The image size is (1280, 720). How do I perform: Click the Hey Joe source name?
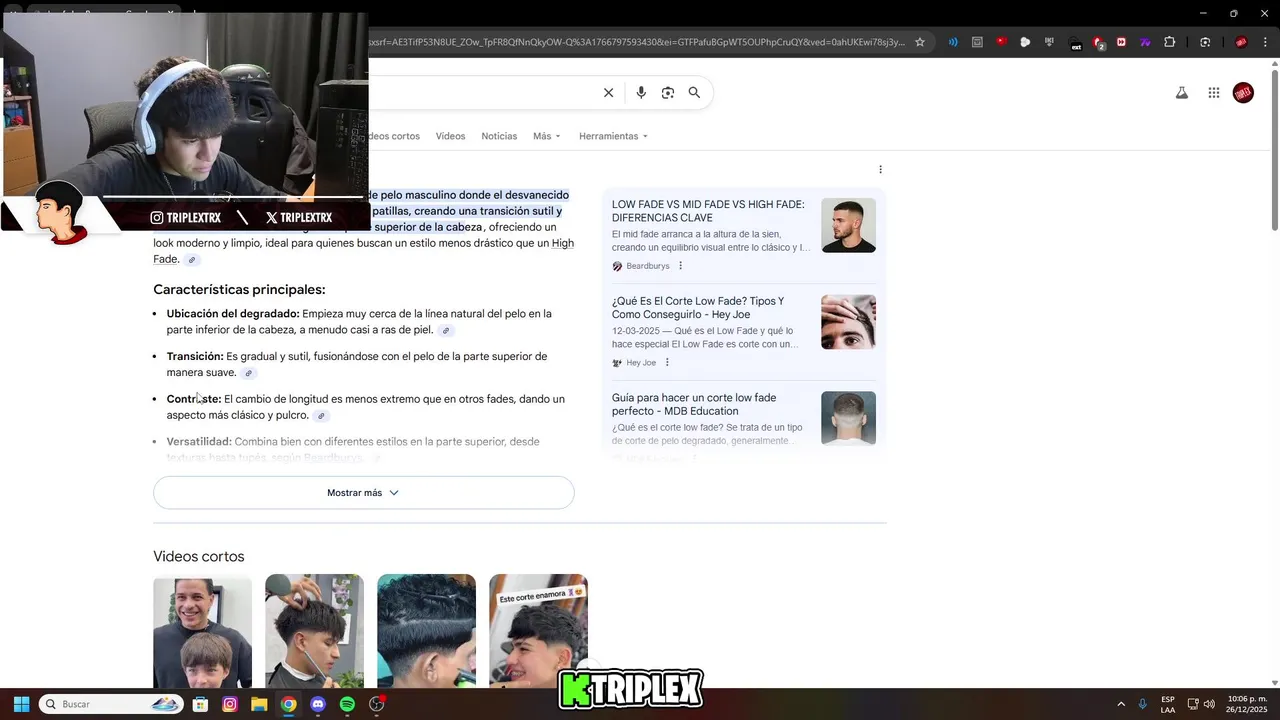(x=641, y=362)
